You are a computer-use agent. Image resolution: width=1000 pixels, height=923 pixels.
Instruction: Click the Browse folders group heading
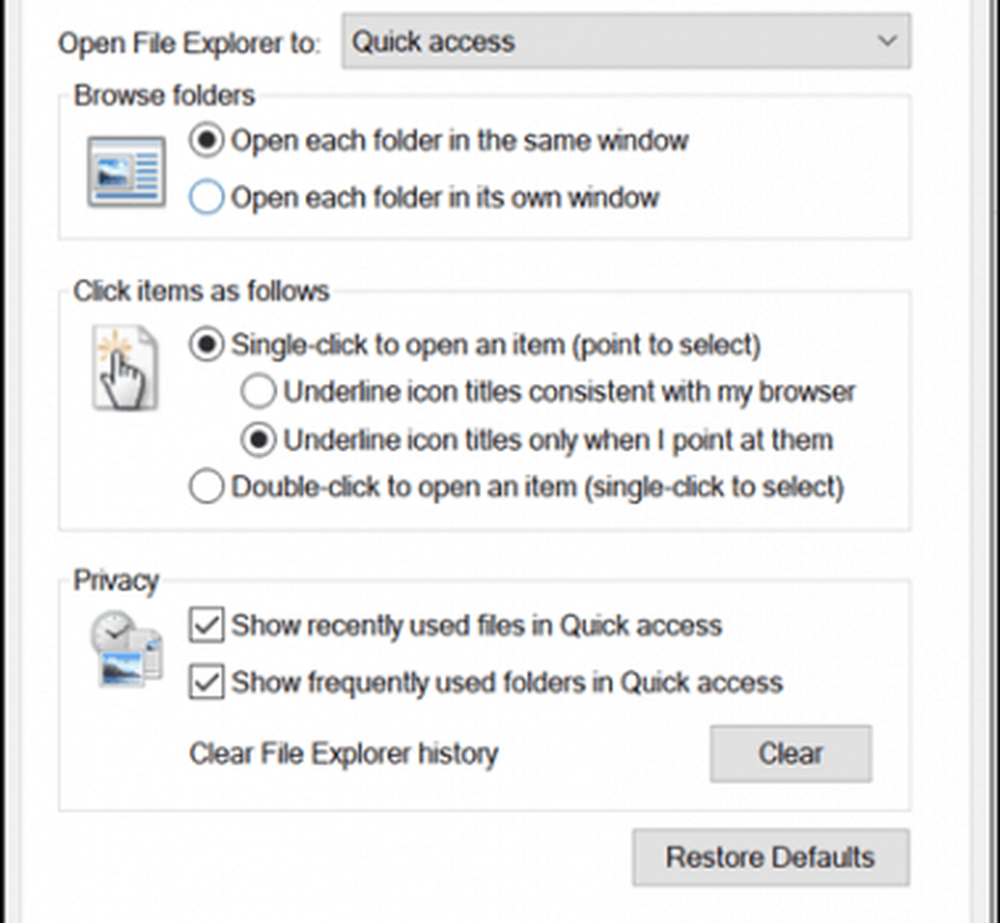[x=164, y=96]
